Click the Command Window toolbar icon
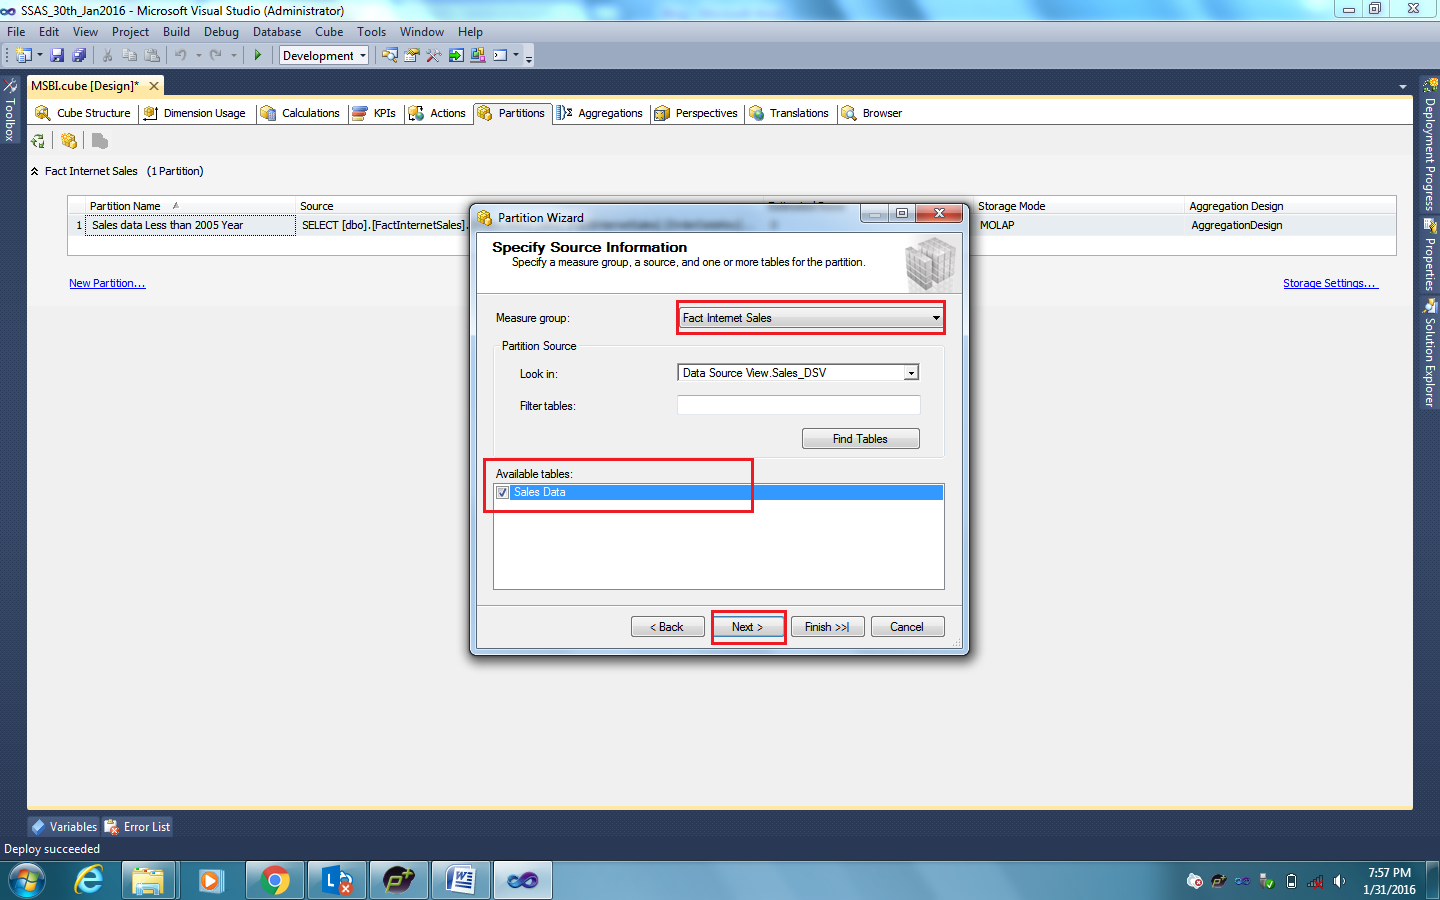1440x900 pixels. click(x=500, y=55)
